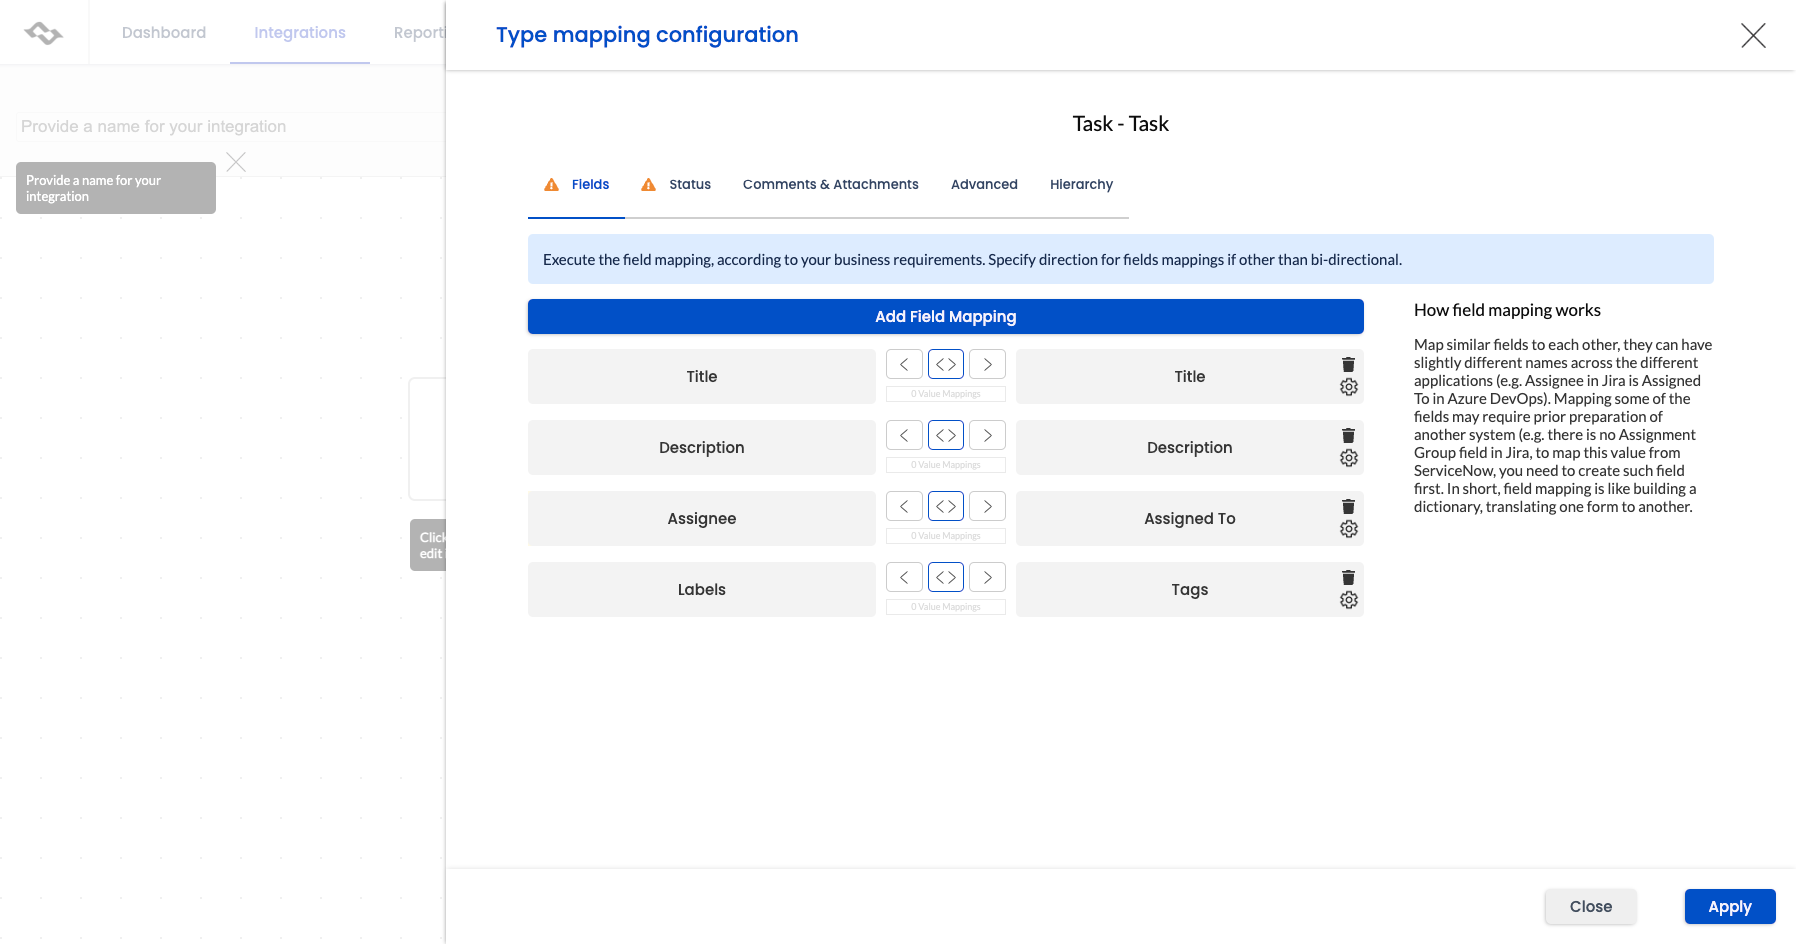The width and height of the screenshot is (1796, 944).
Task: Set Description mapping direction to right arrow
Action: coord(988,436)
